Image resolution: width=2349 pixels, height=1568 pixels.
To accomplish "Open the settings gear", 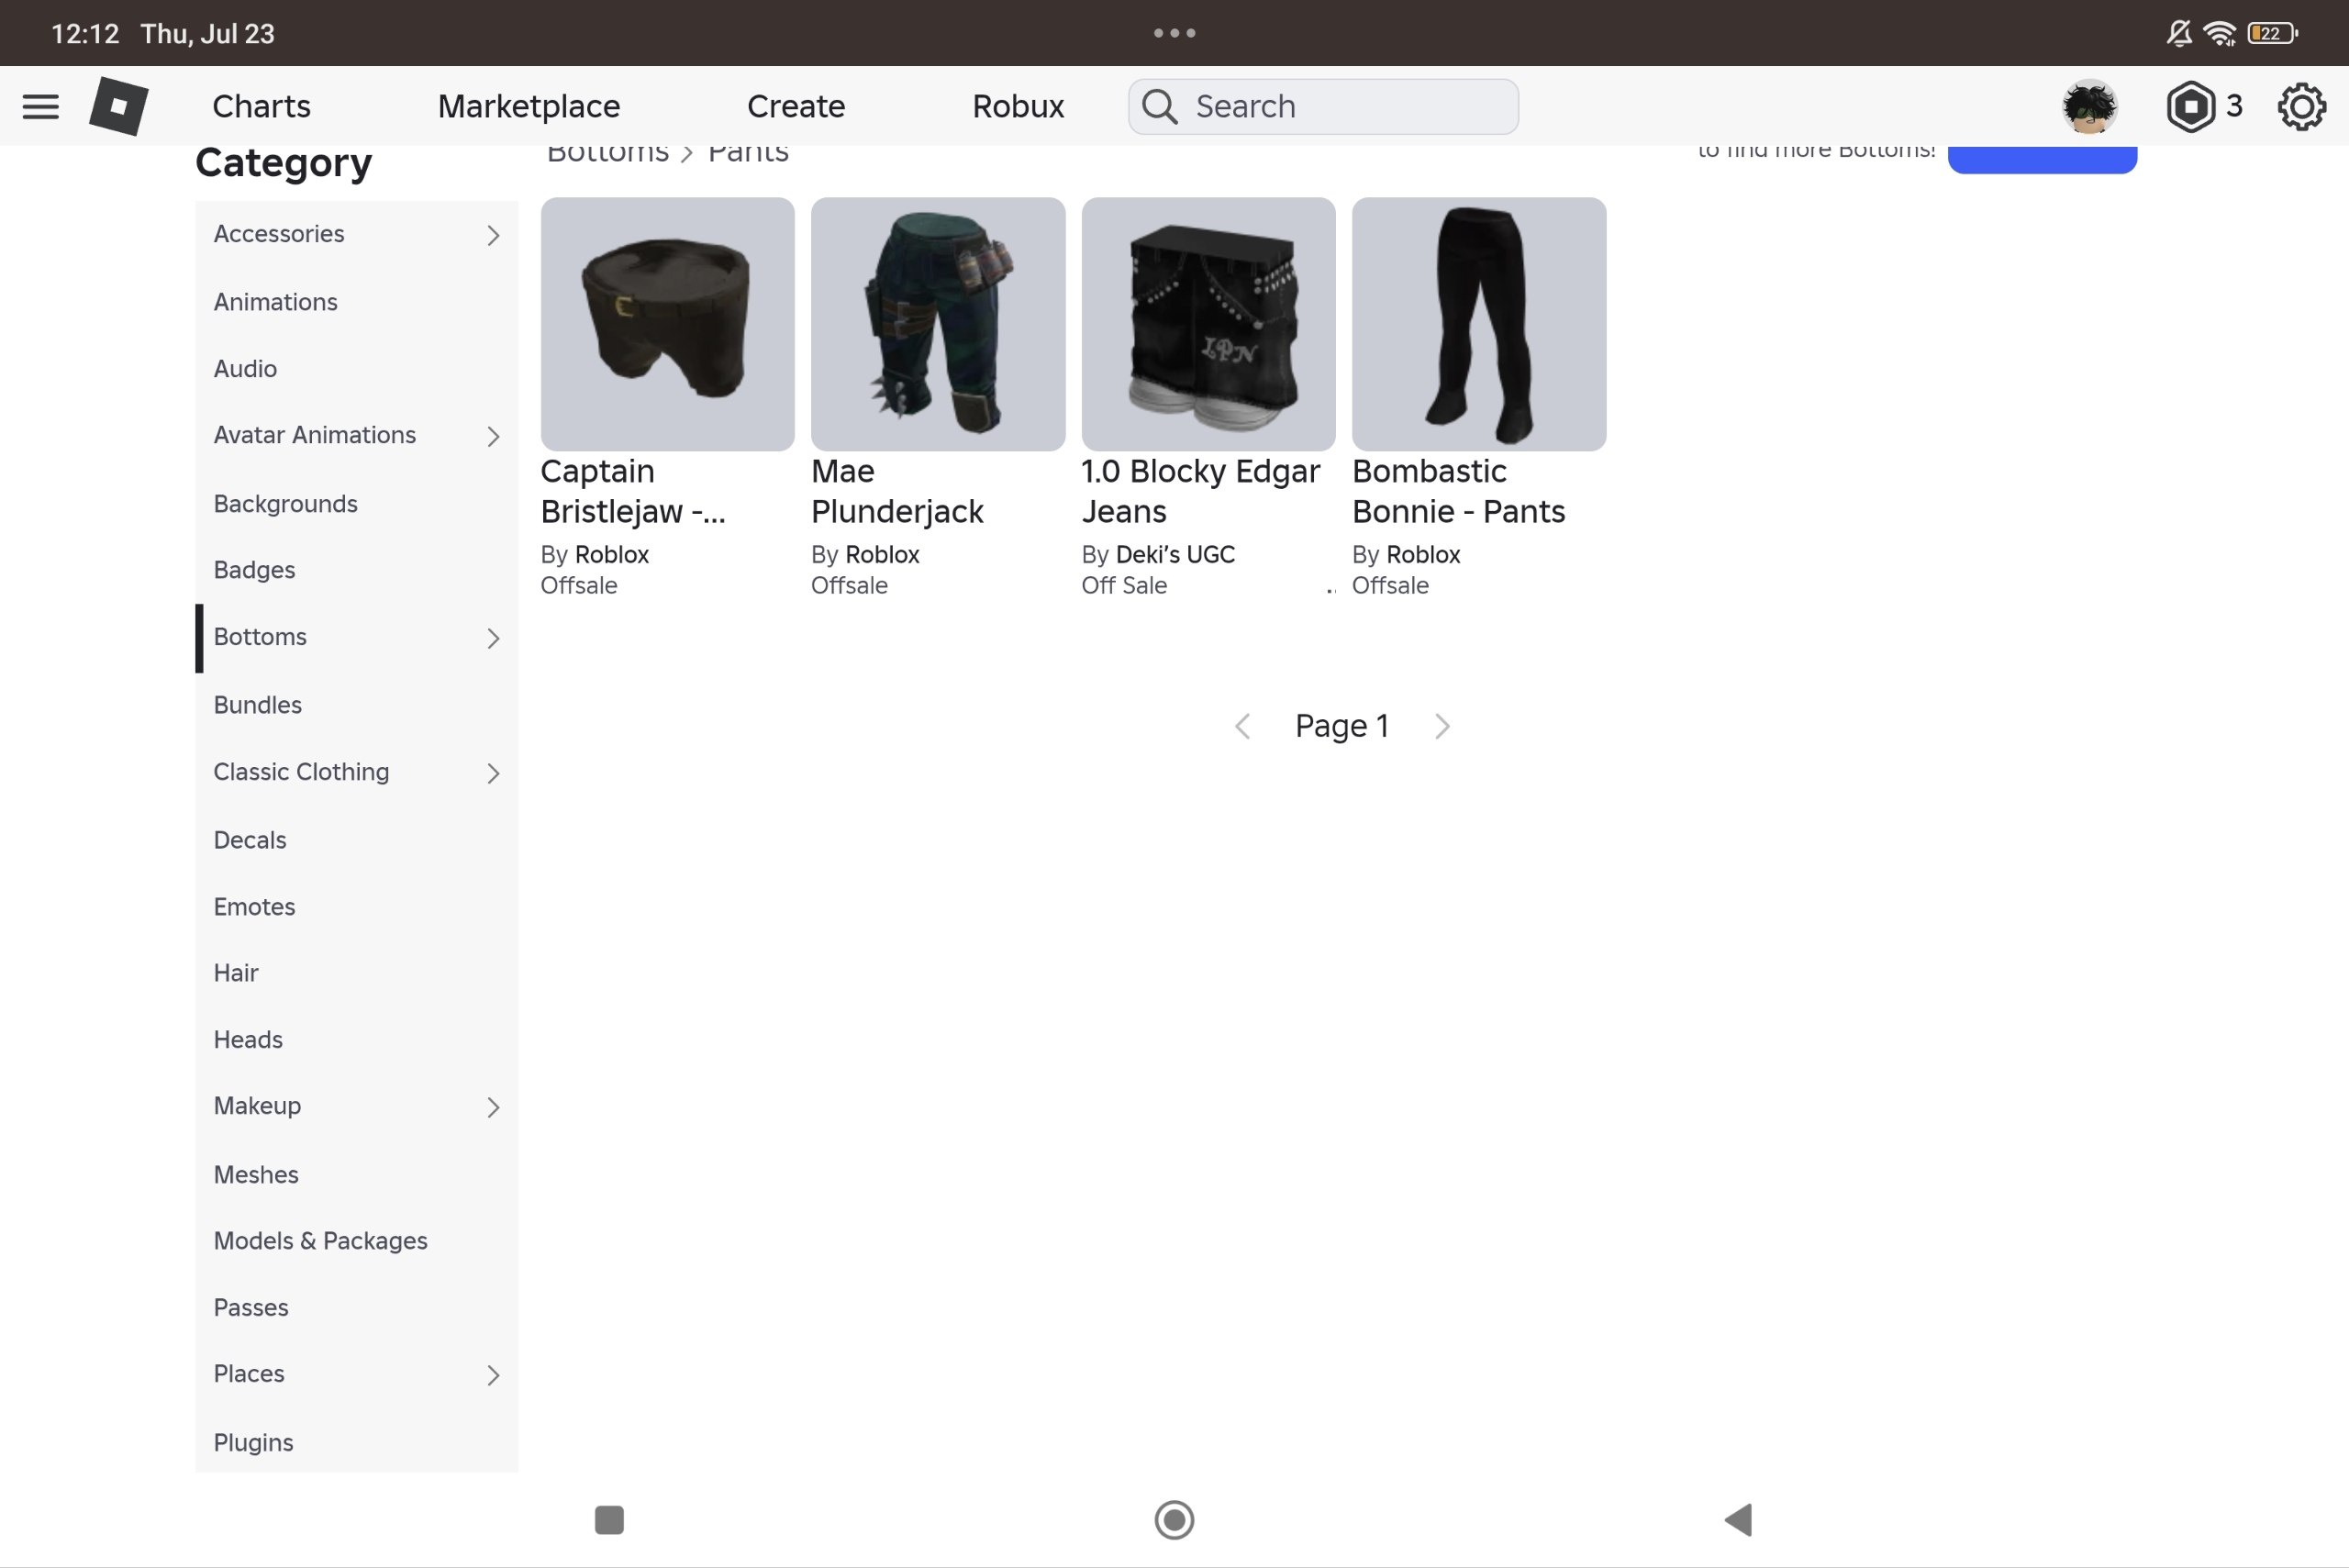I will tap(2301, 106).
